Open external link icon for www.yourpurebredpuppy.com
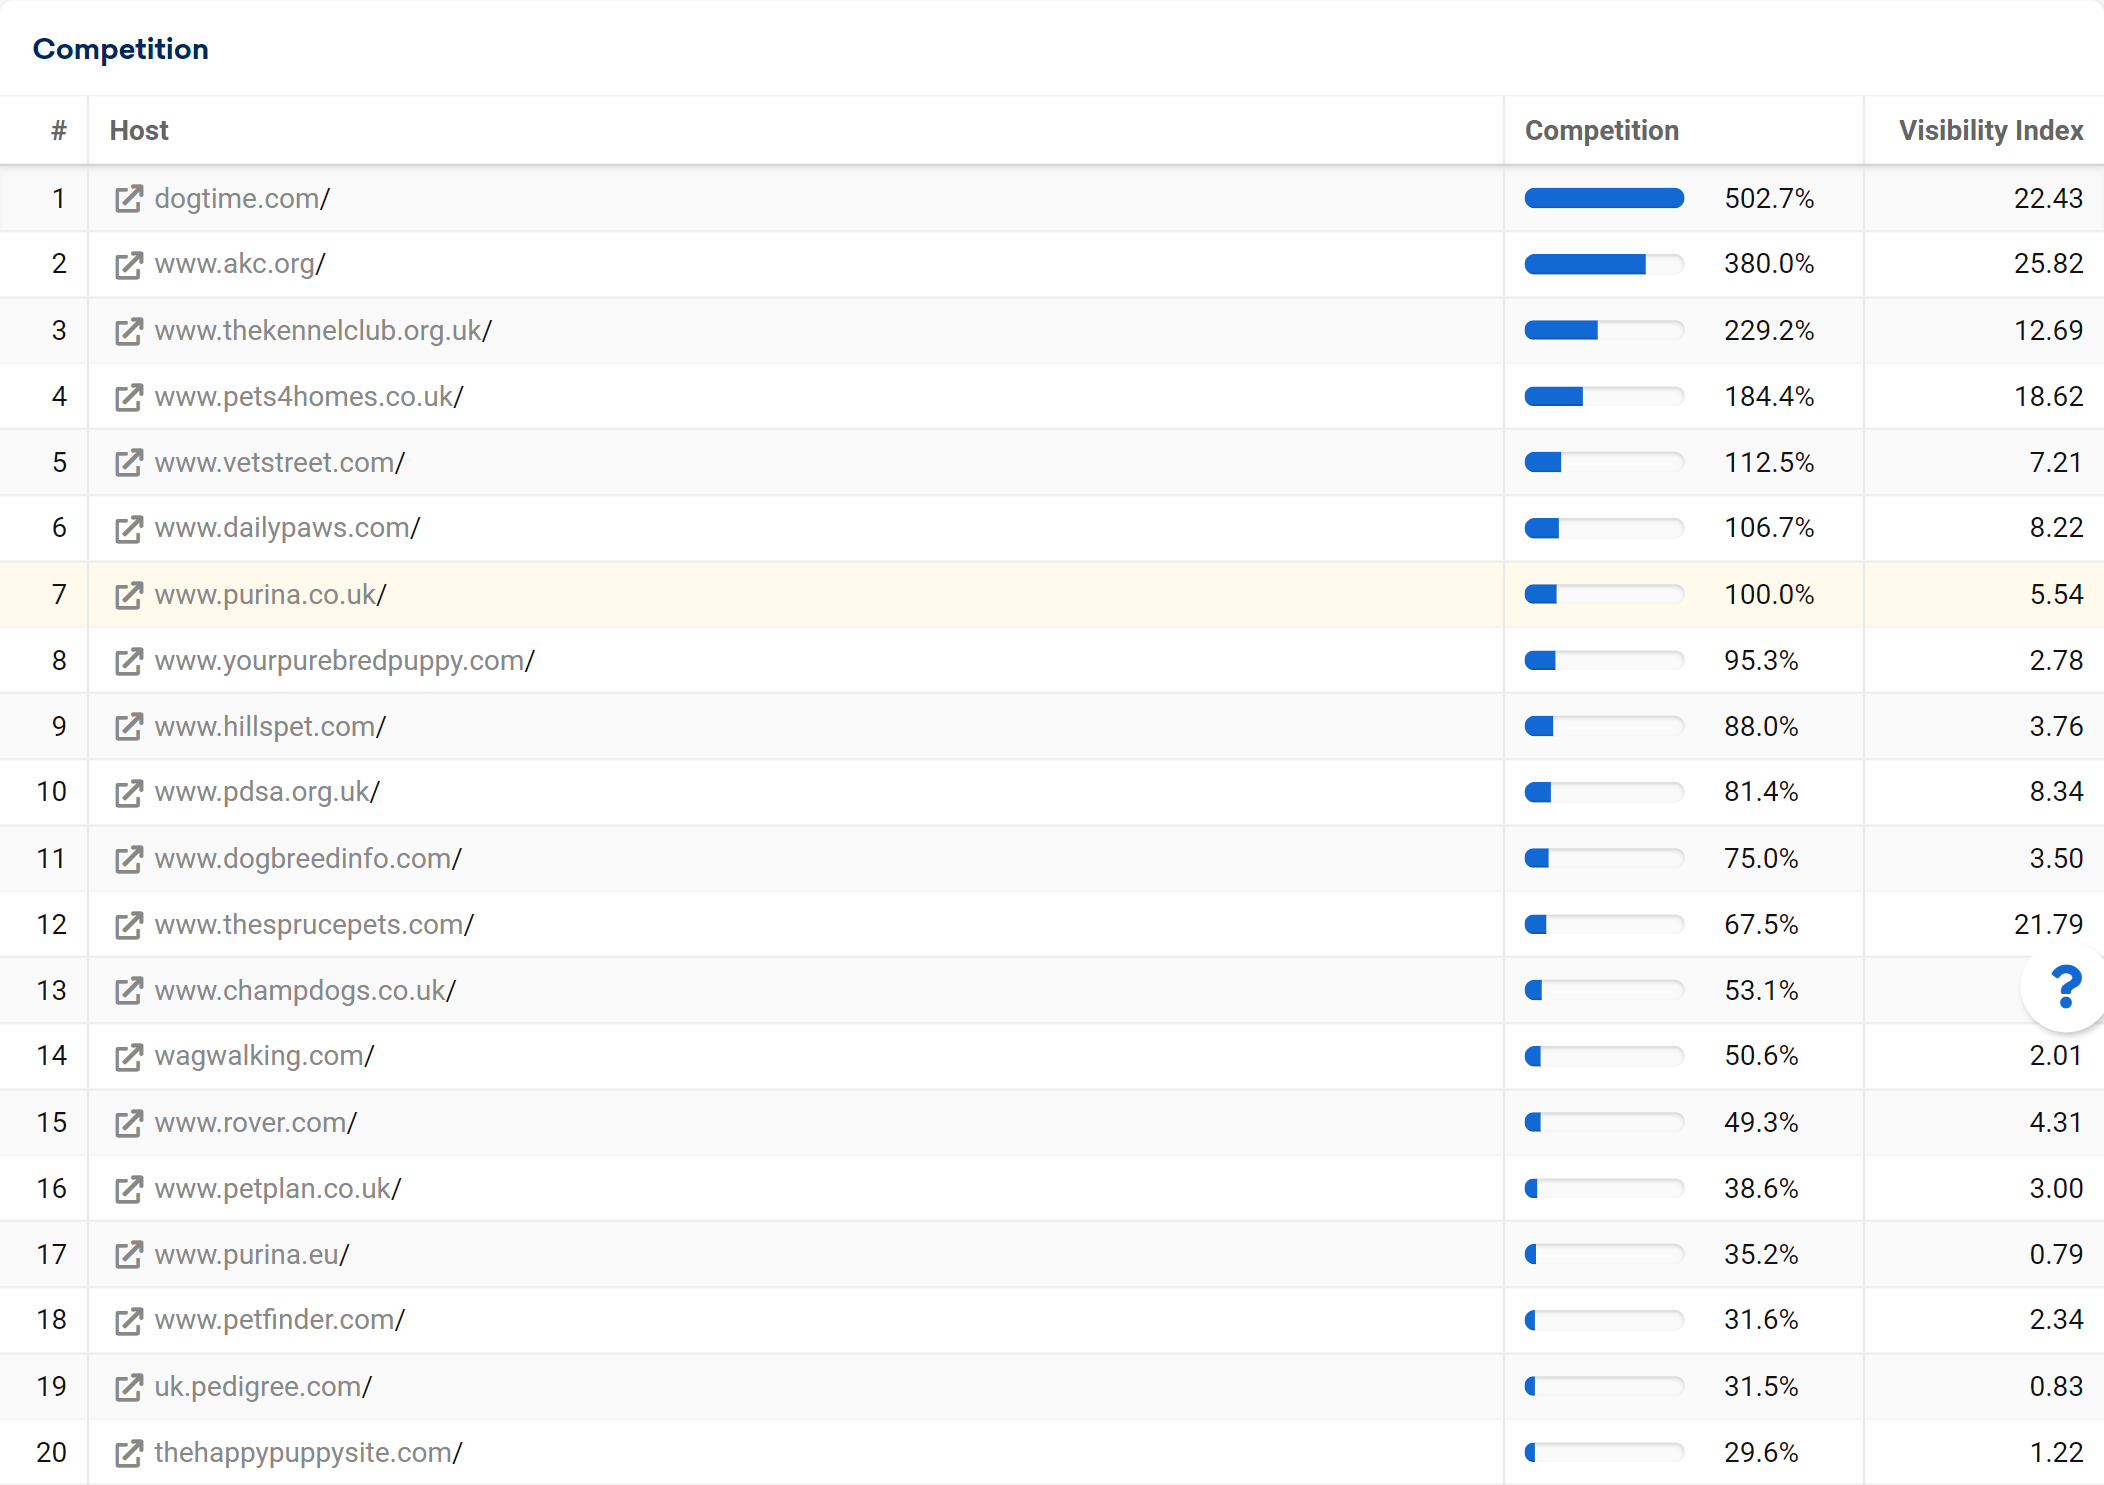The width and height of the screenshot is (2104, 1485). pos(129,661)
